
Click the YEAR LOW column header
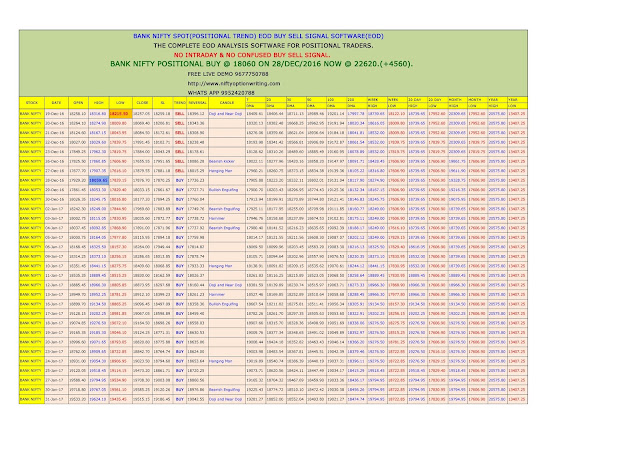click(517, 103)
